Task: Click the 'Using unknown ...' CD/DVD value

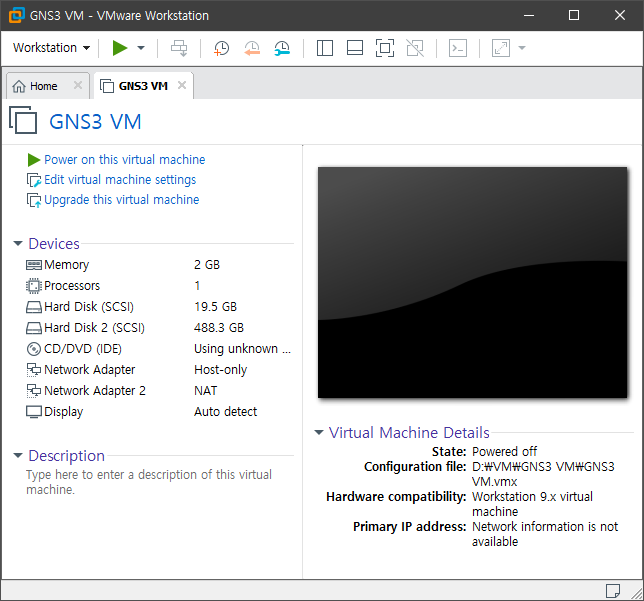Action: (242, 349)
